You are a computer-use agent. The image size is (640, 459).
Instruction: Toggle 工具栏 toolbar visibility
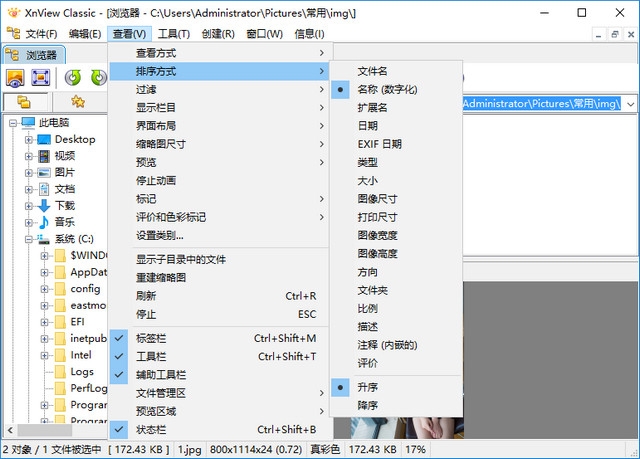[218, 357]
